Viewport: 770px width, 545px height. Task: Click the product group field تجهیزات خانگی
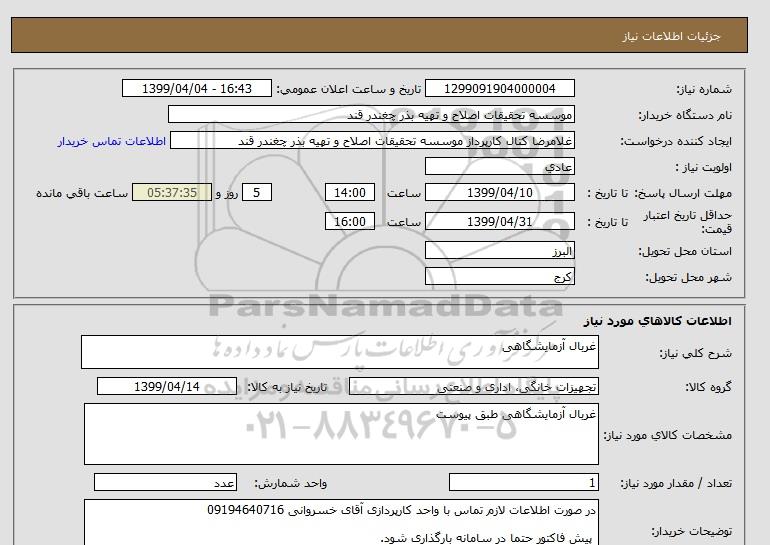474,386
